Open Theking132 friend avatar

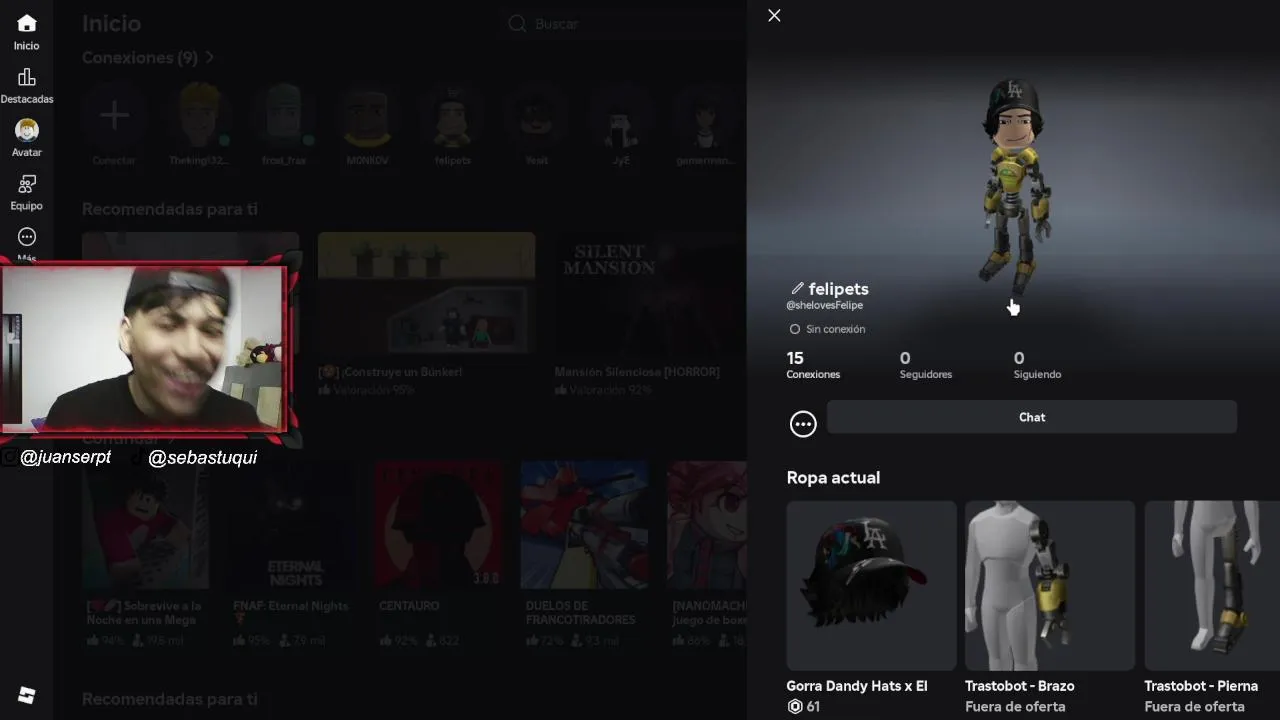[x=199, y=116]
